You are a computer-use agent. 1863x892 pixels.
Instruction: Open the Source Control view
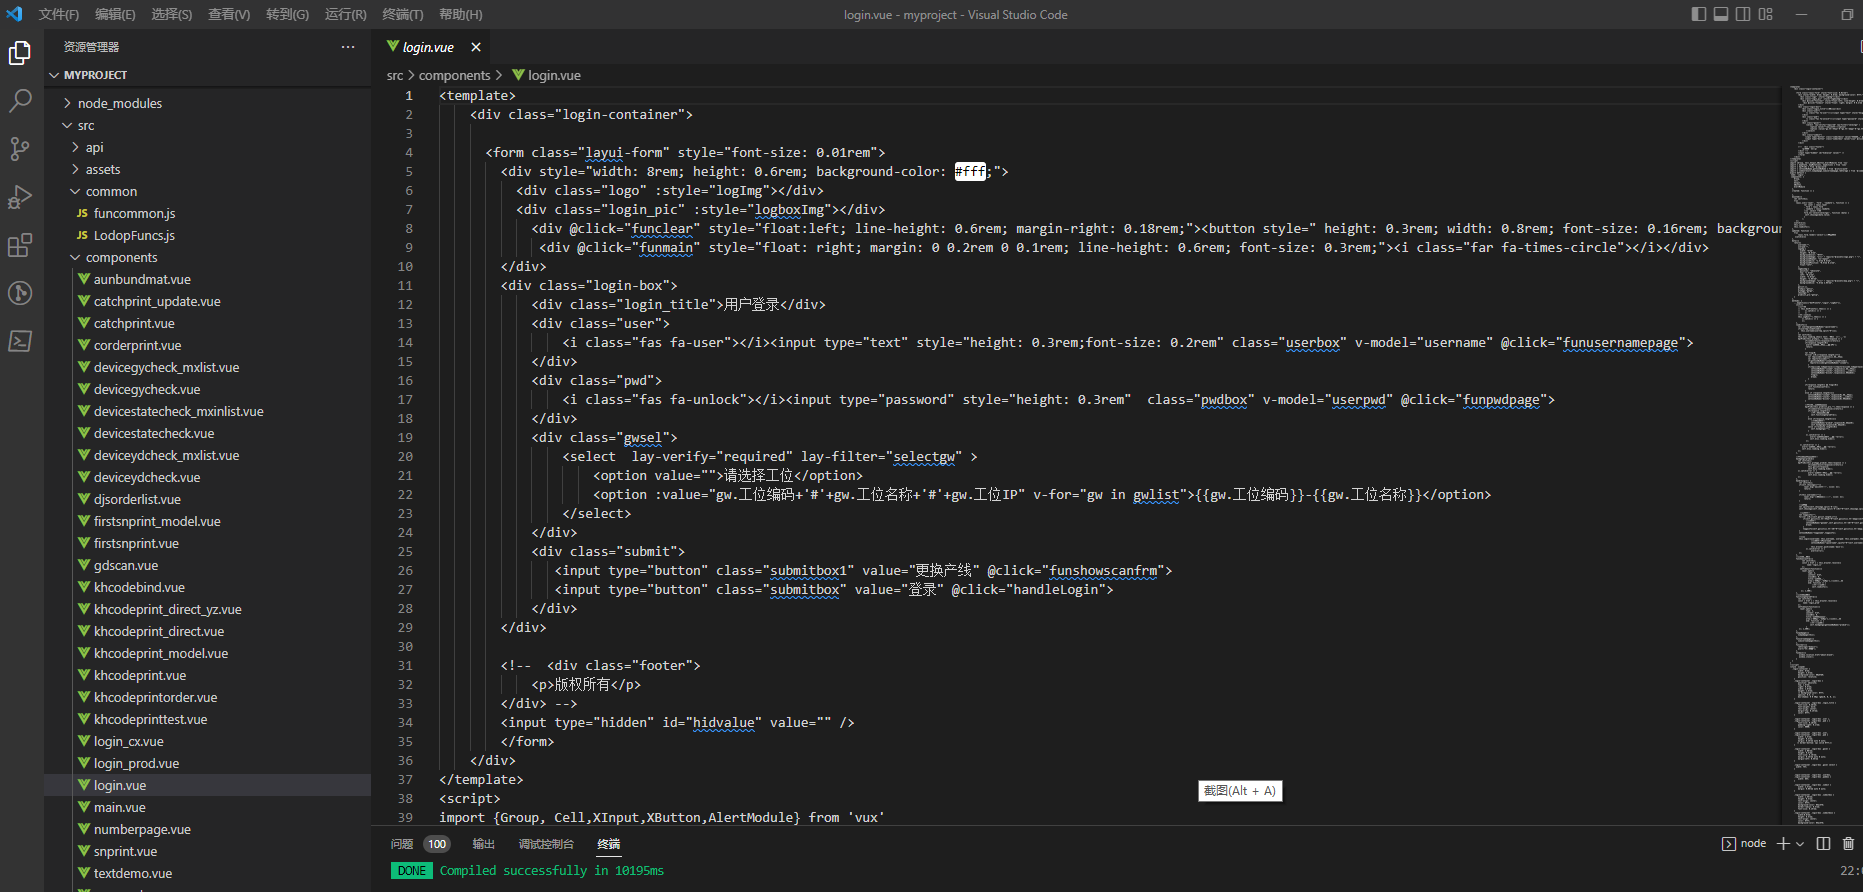point(20,149)
